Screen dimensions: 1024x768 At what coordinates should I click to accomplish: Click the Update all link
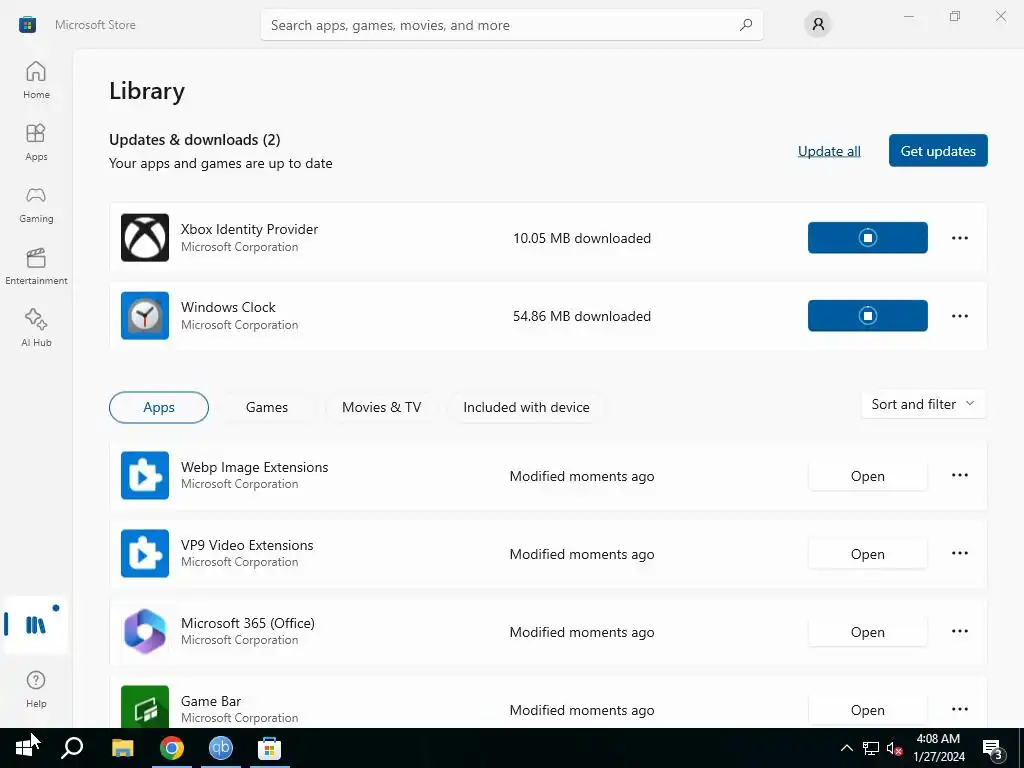point(829,151)
